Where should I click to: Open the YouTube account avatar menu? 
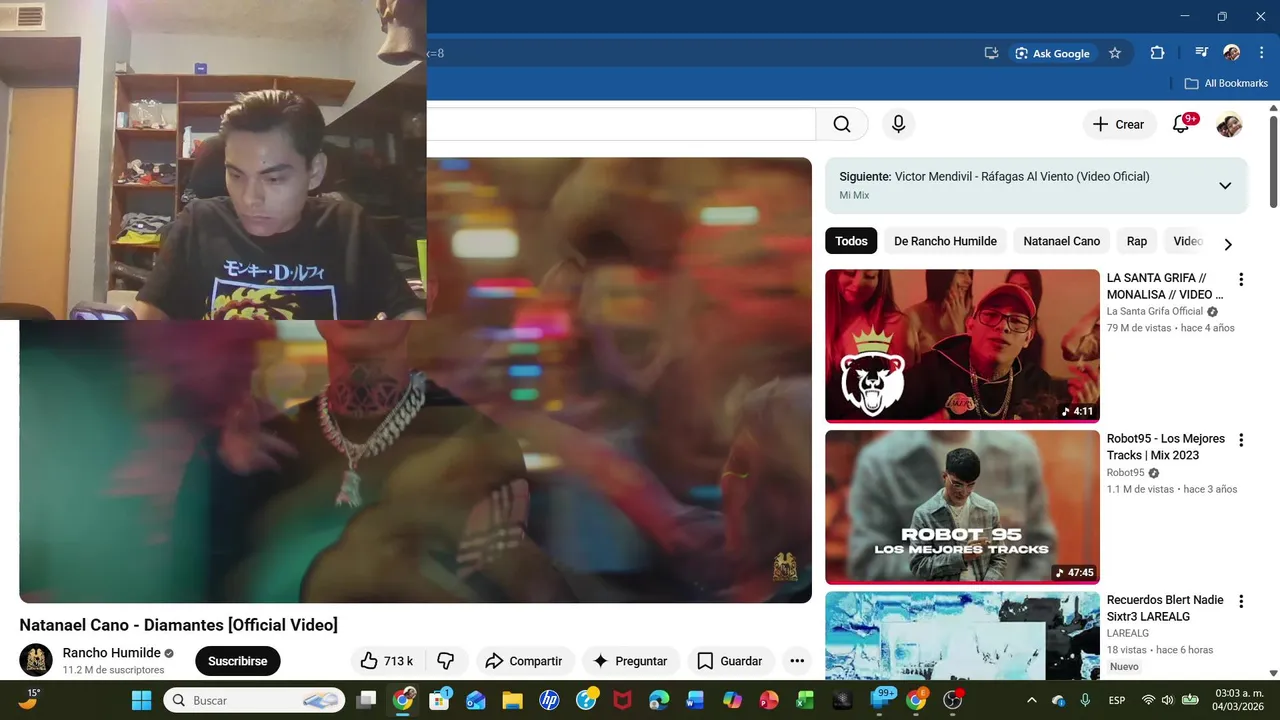(x=1229, y=124)
